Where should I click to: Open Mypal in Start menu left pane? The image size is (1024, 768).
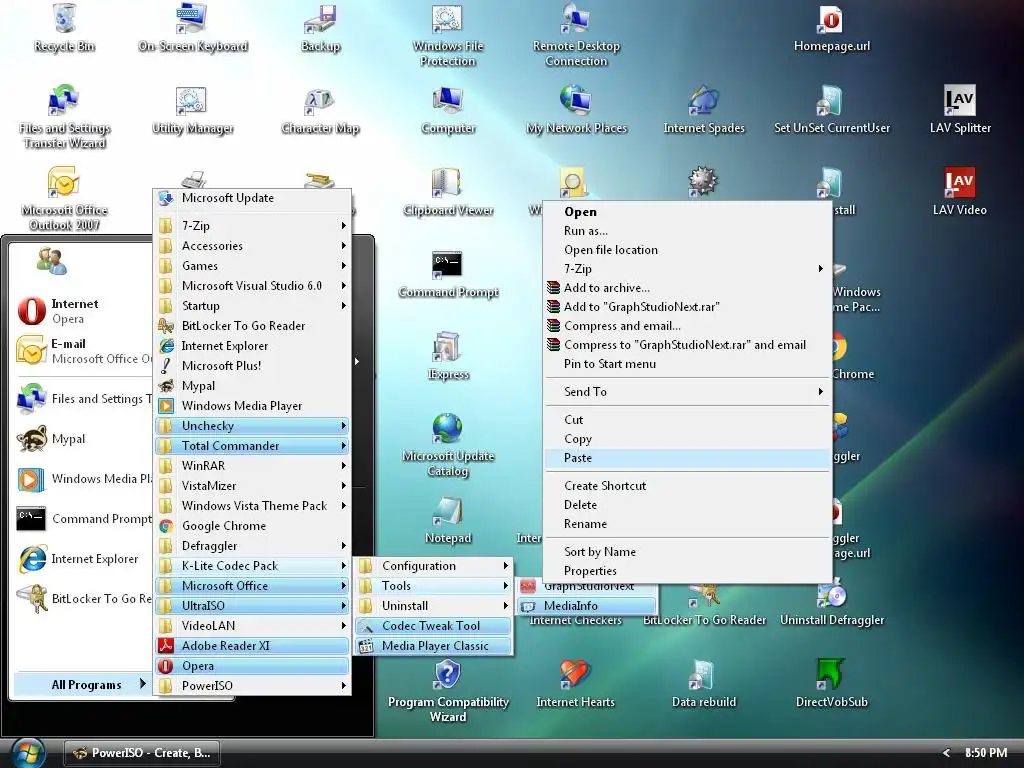[83, 439]
